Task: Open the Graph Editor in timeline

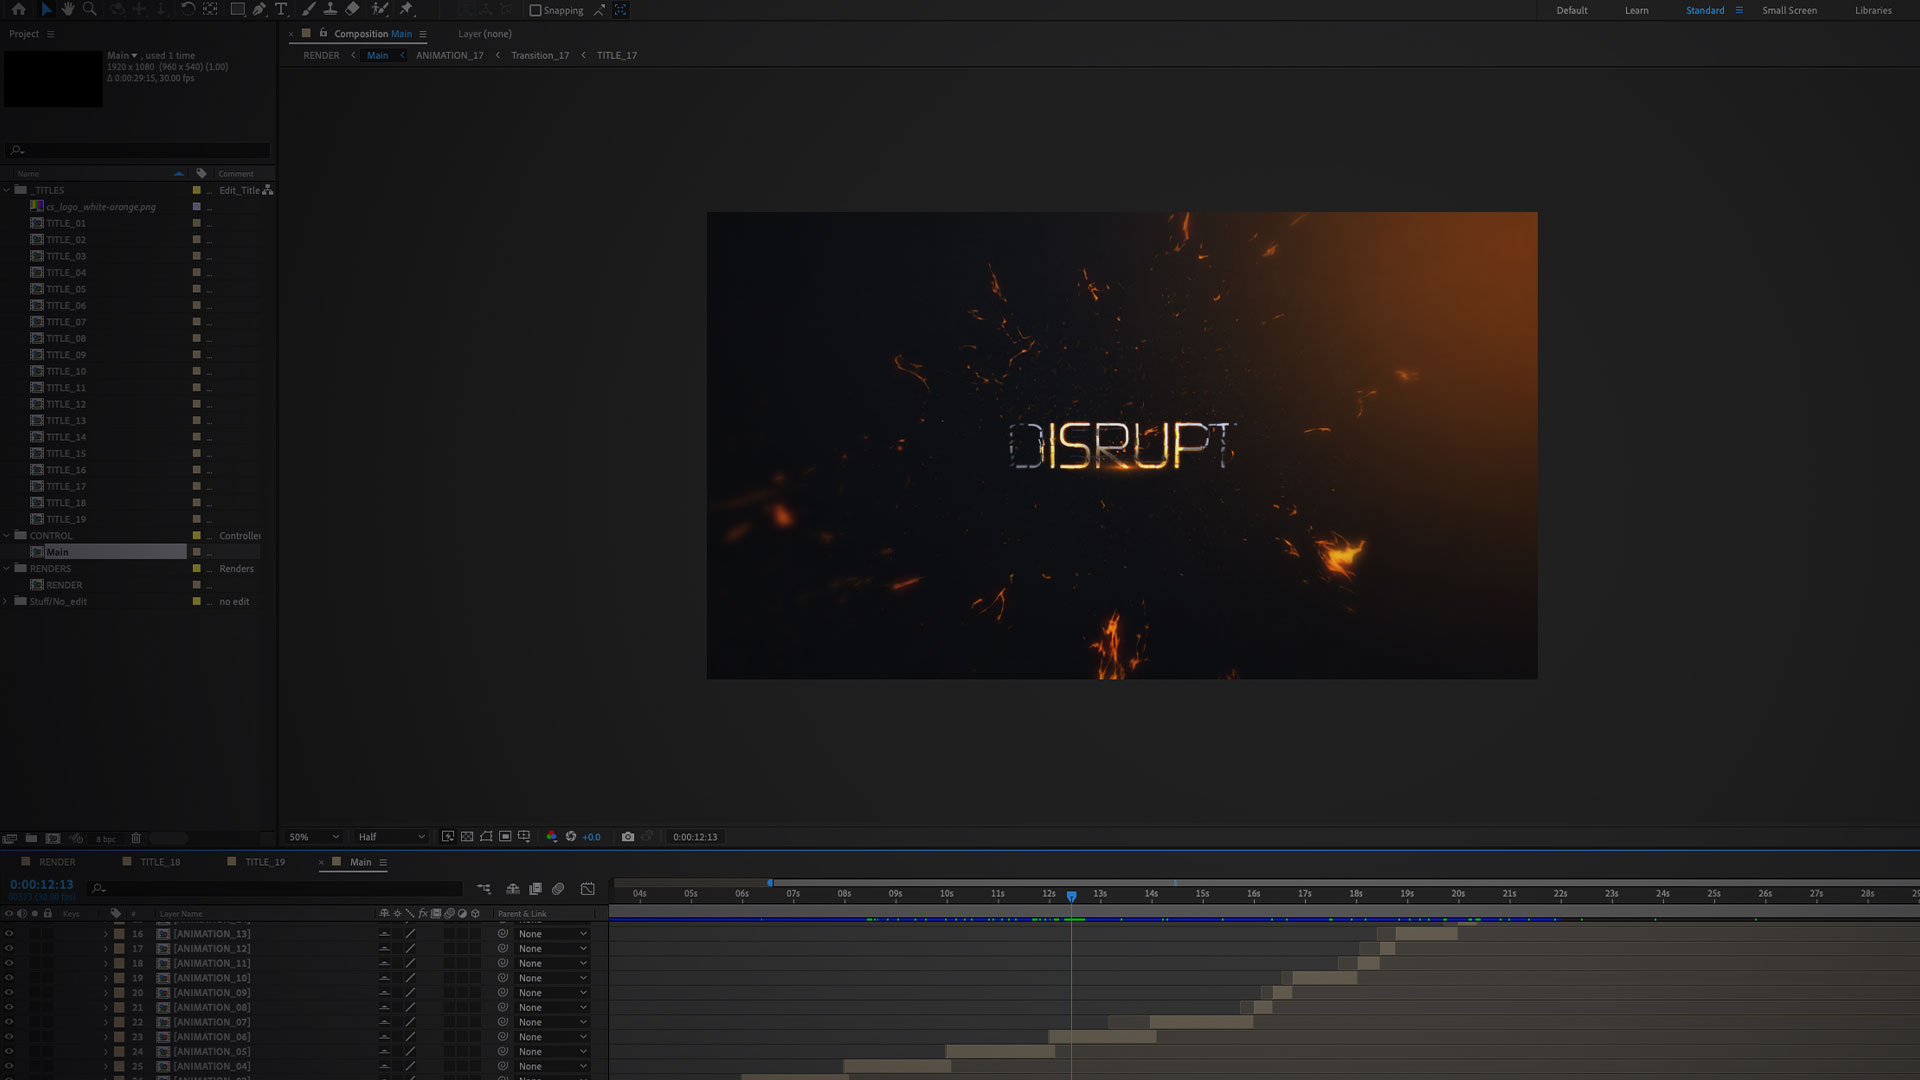Action: point(588,888)
